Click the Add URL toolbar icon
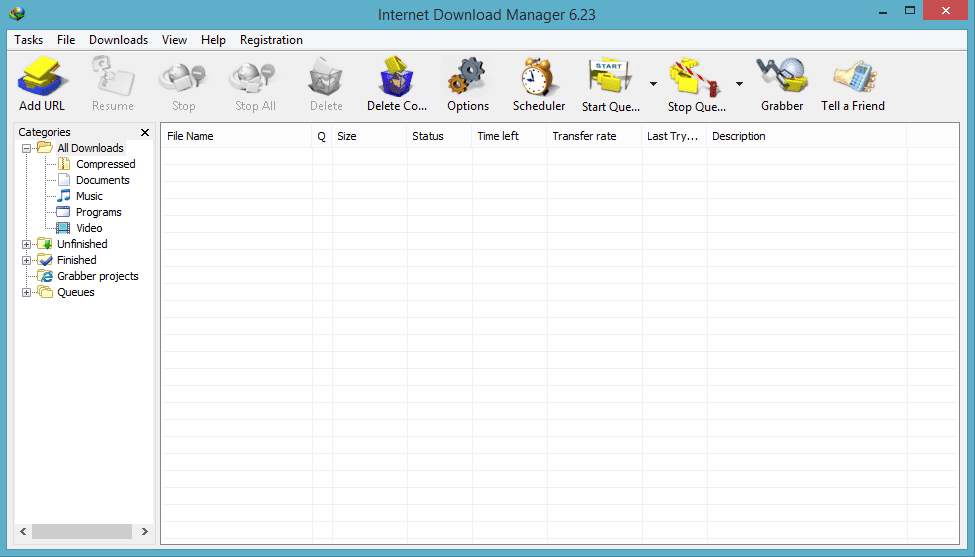 click(x=42, y=77)
